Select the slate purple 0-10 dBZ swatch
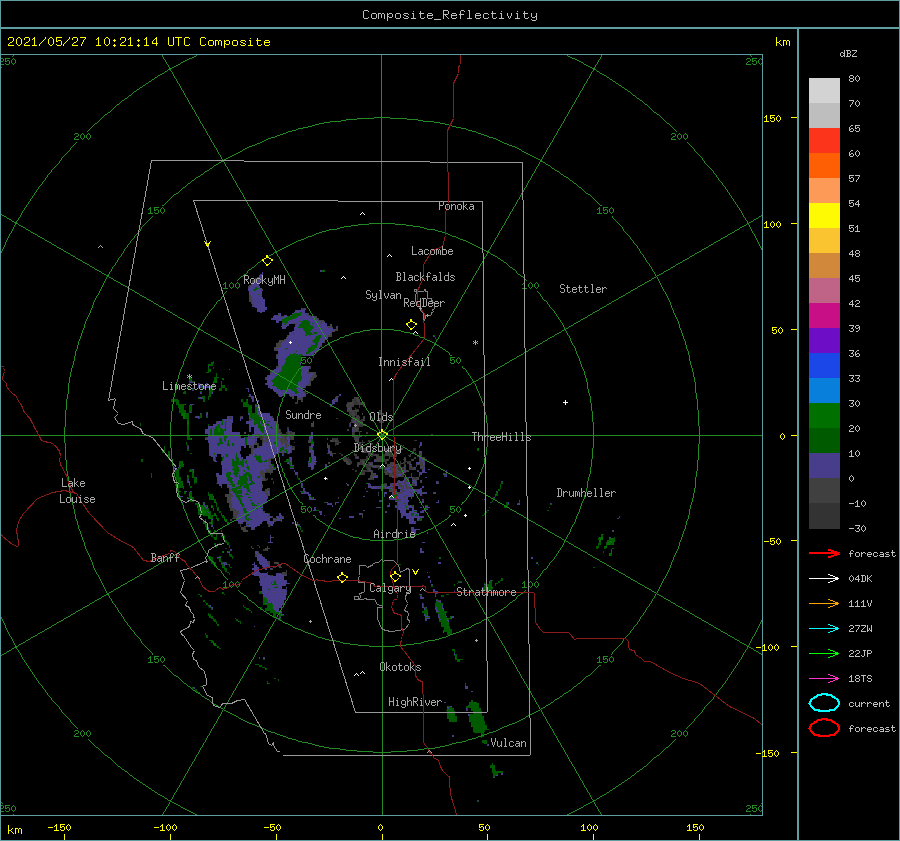900x841 pixels. tap(824, 465)
